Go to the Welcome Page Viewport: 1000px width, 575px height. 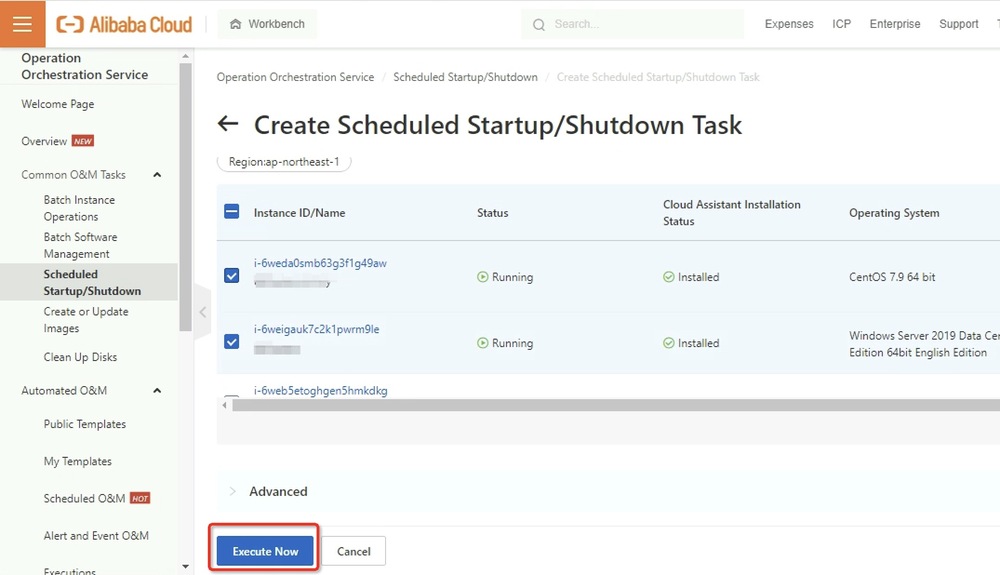click(57, 104)
